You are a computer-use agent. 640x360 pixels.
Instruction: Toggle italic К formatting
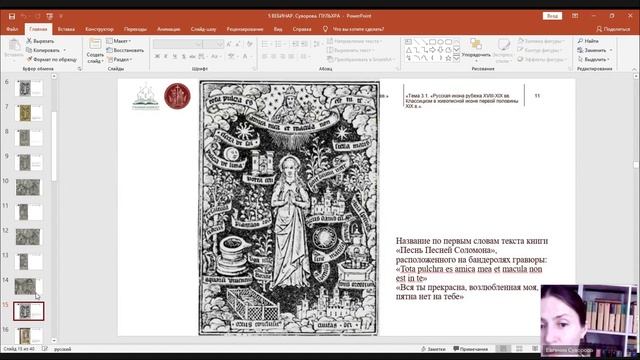point(166,56)
